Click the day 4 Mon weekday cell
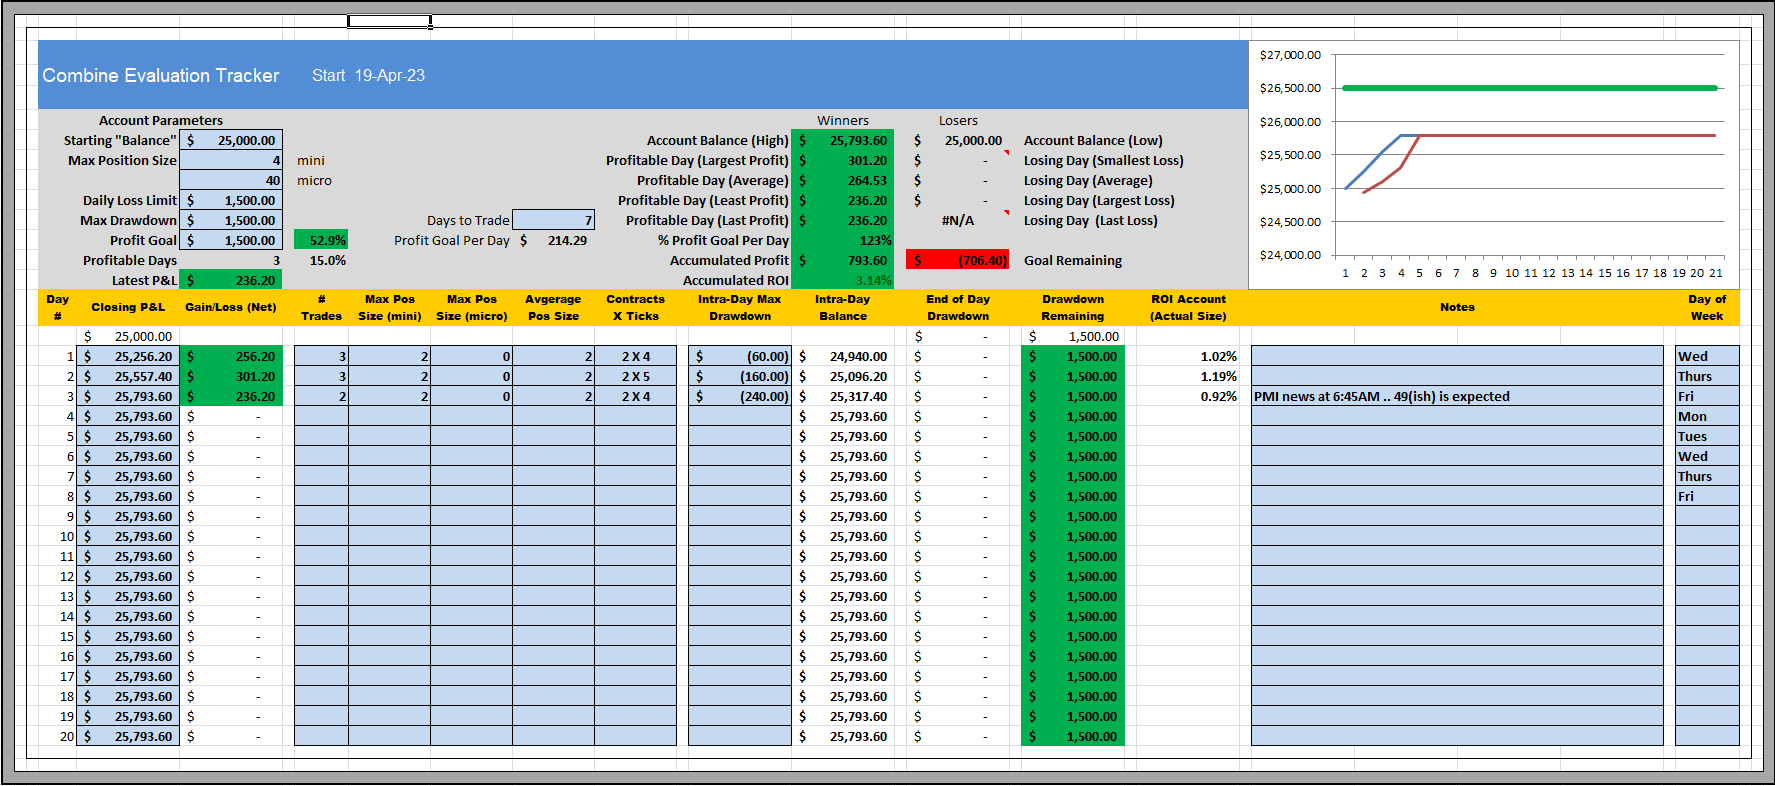Viewport: 1775px width, 786px height. tap(1707, 416)
